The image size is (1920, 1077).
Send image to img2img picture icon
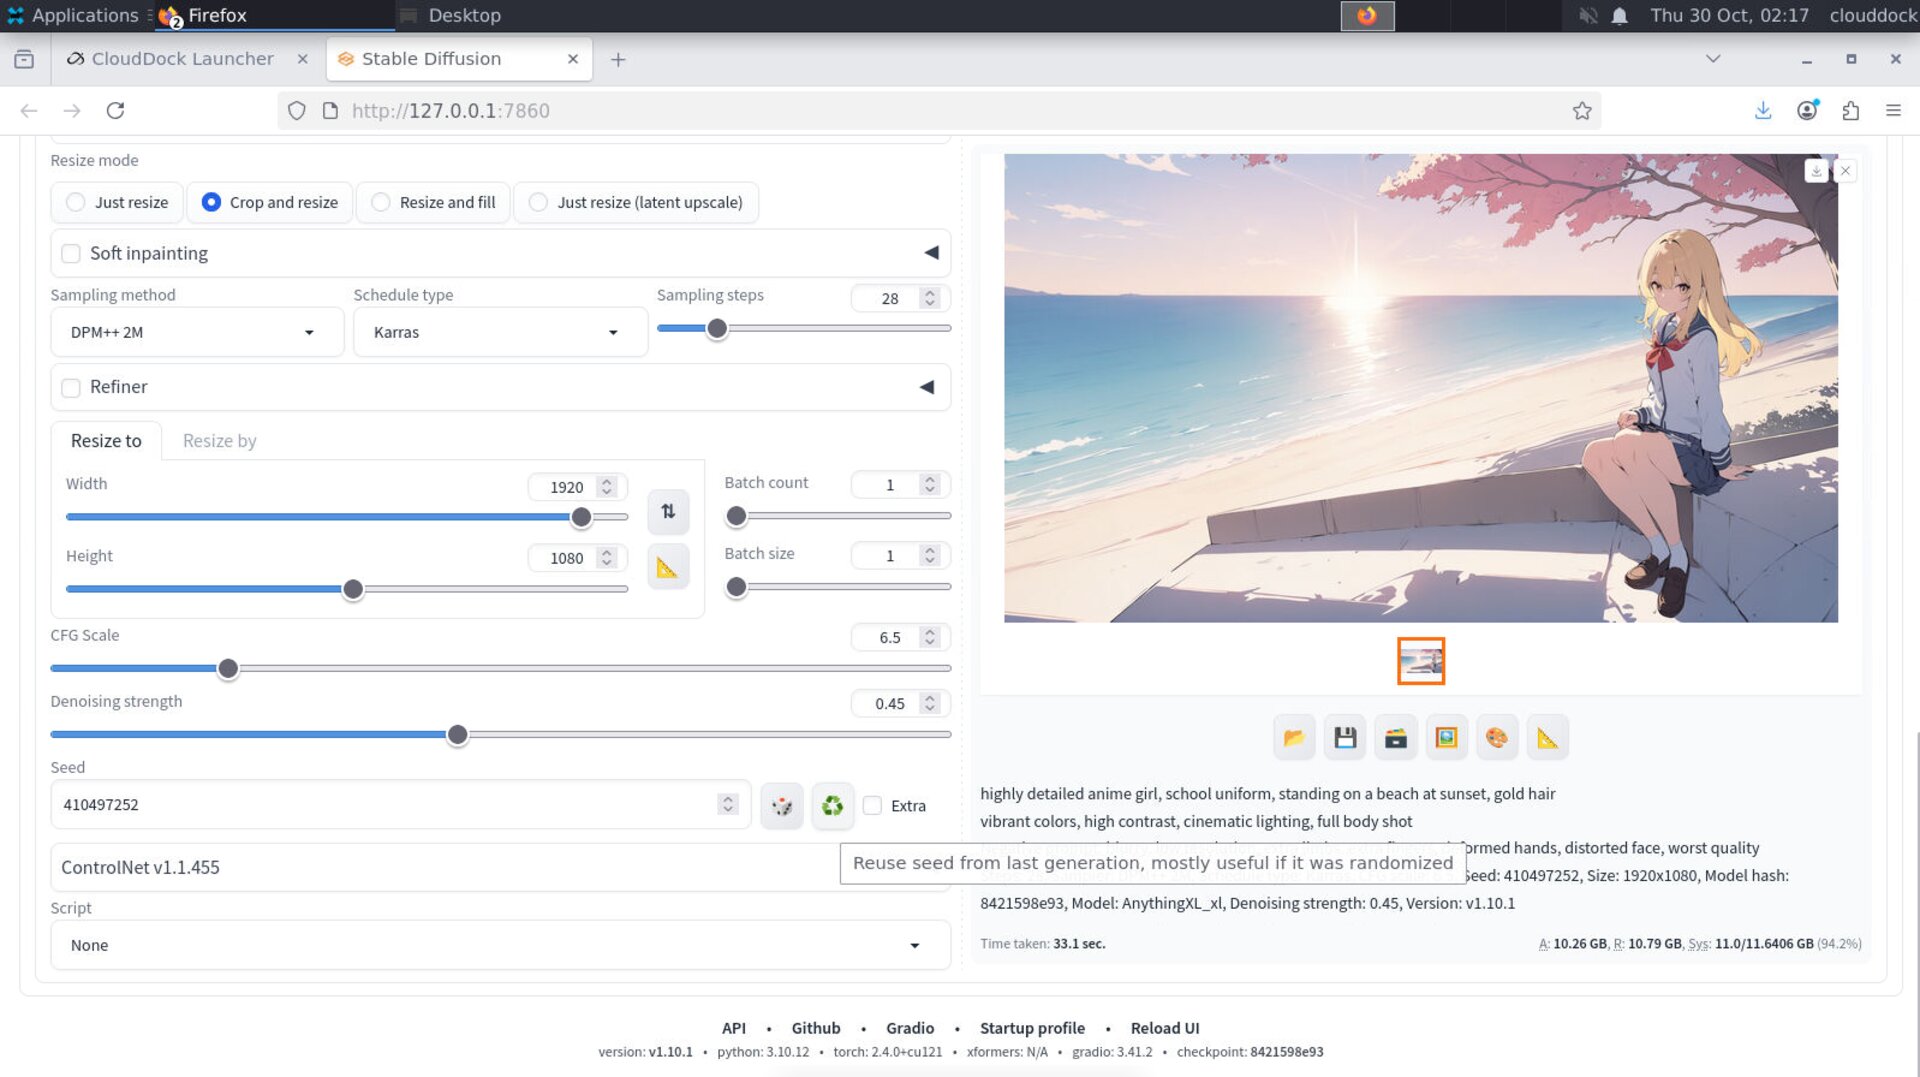point(1446,738)
